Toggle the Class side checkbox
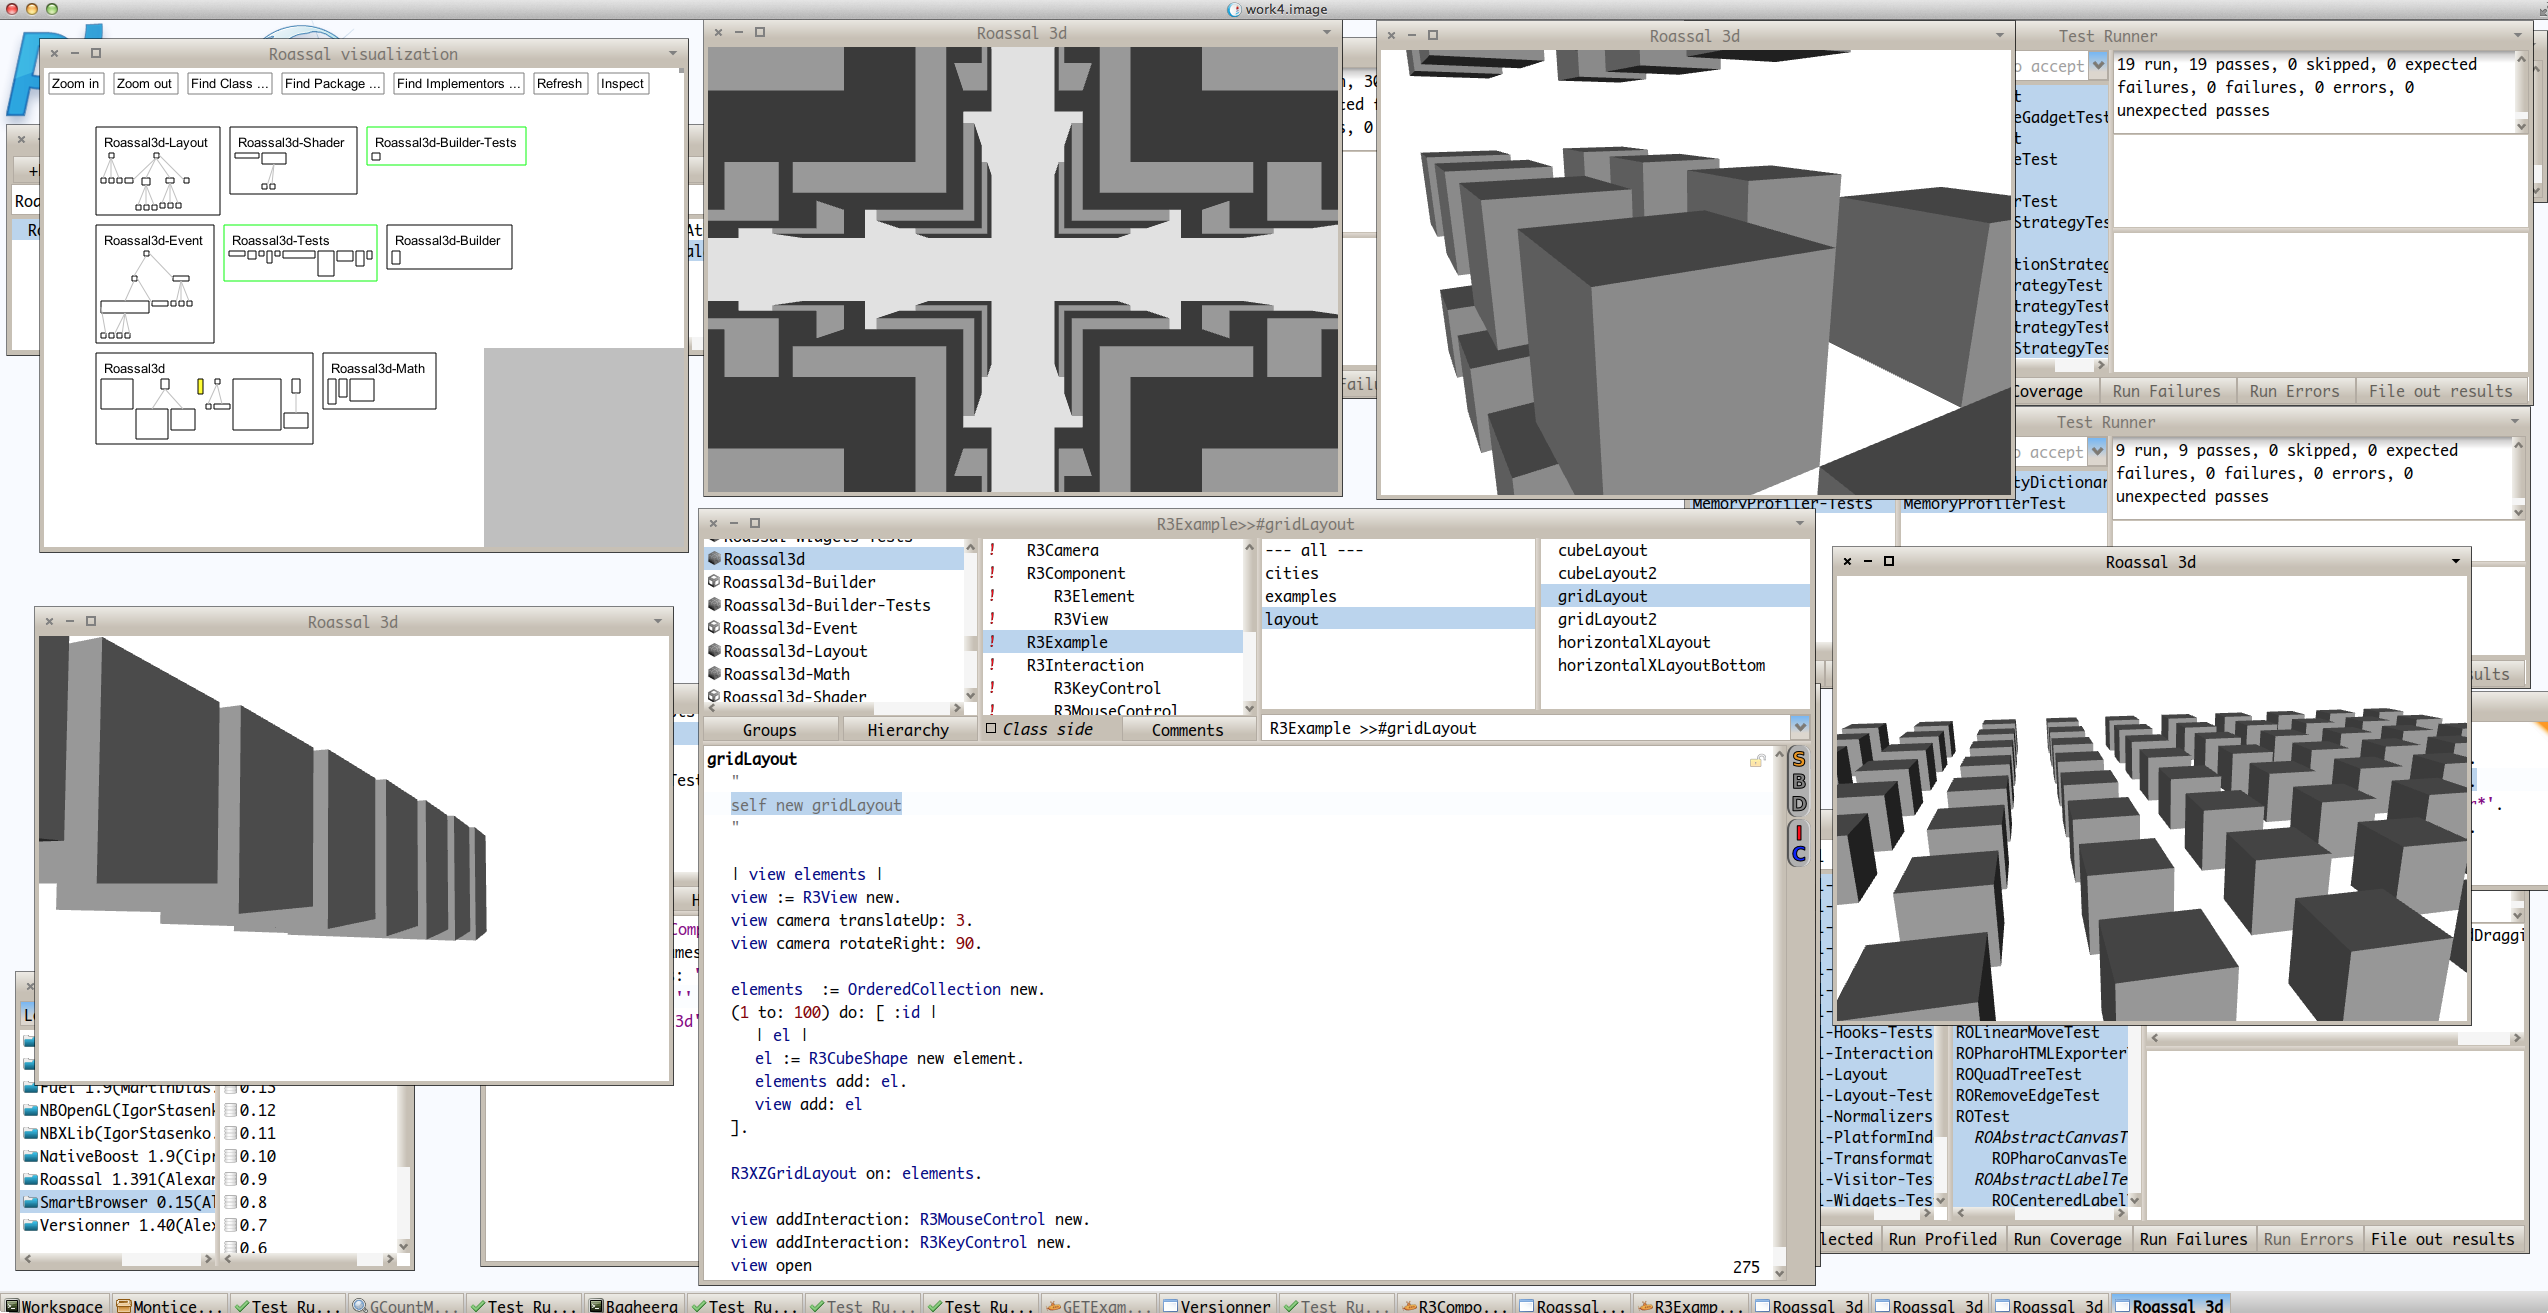The width and height of the screenshot is (2548, 1313). pos(991,729)
